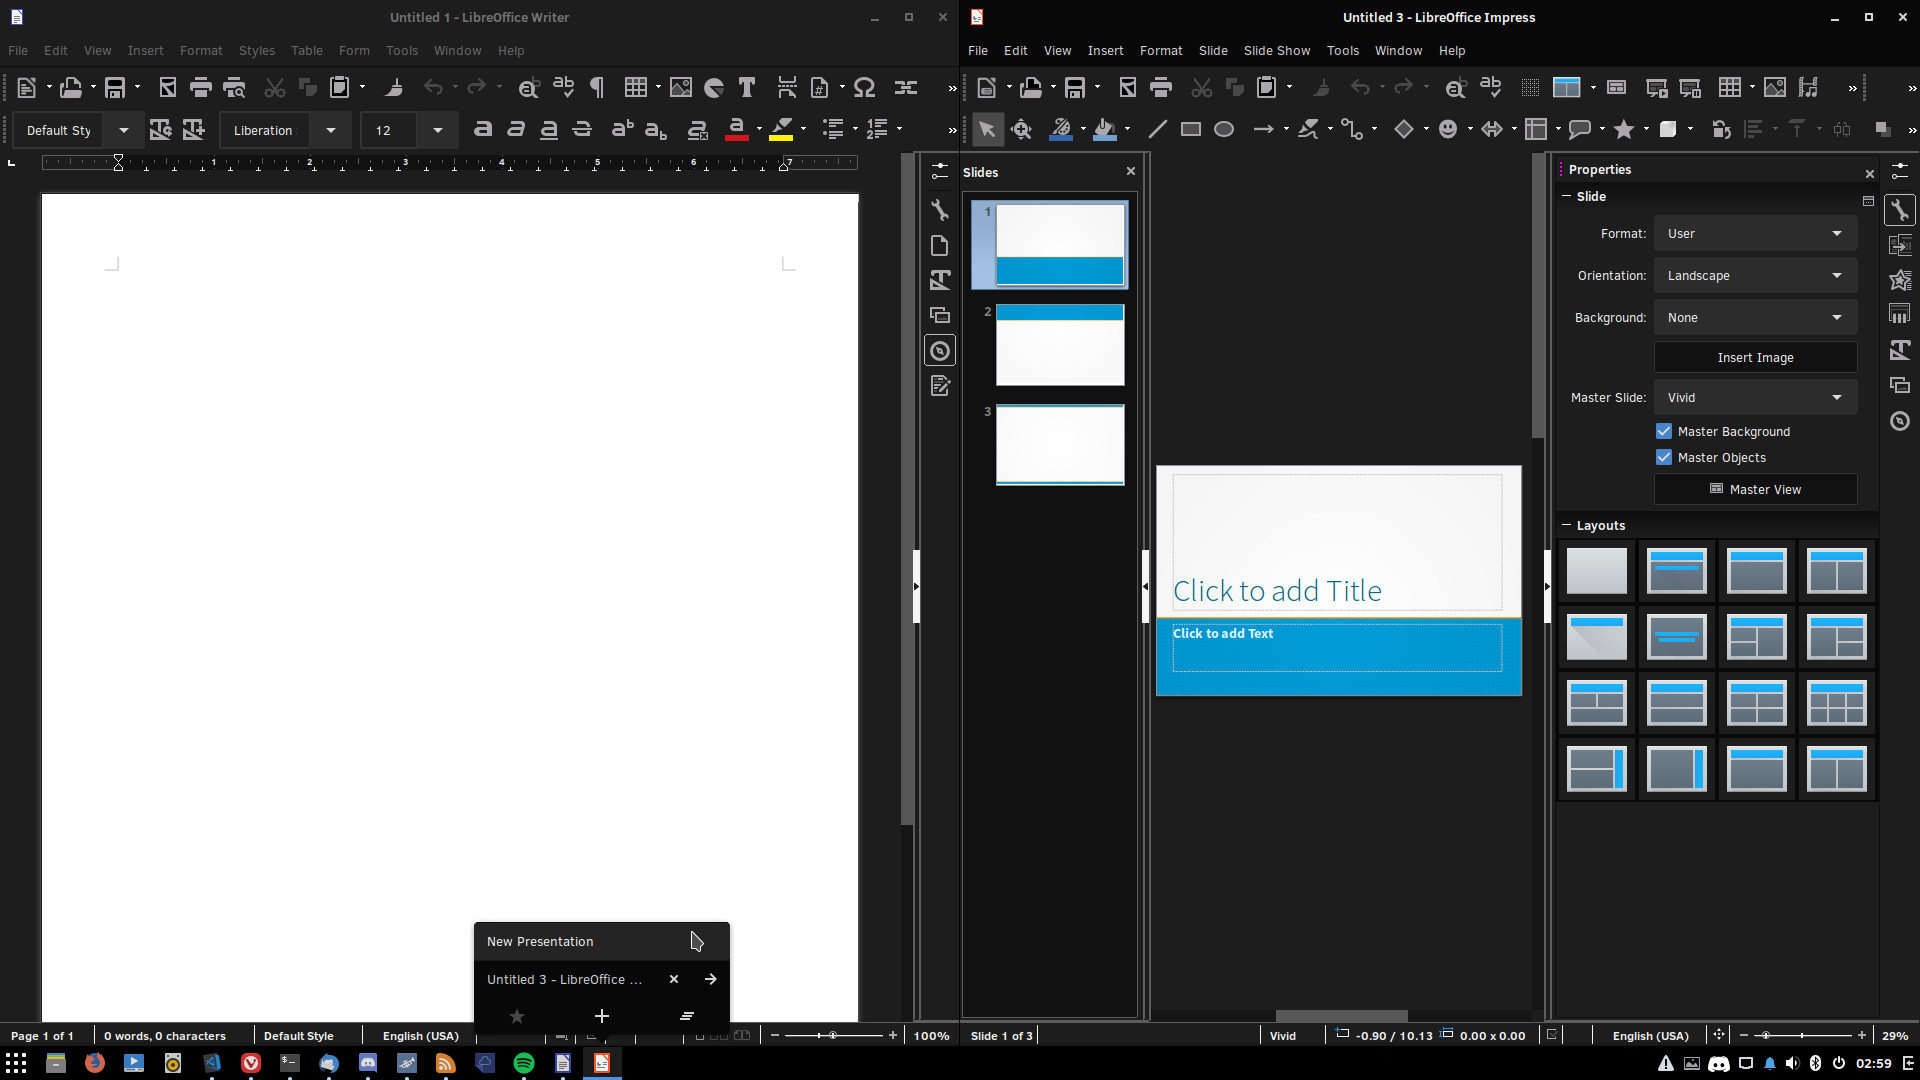The height and width of the screenshot is (1080, 1920).
Task: Toggle Bold formatting in Writer
Action: (x=483, y=129)
